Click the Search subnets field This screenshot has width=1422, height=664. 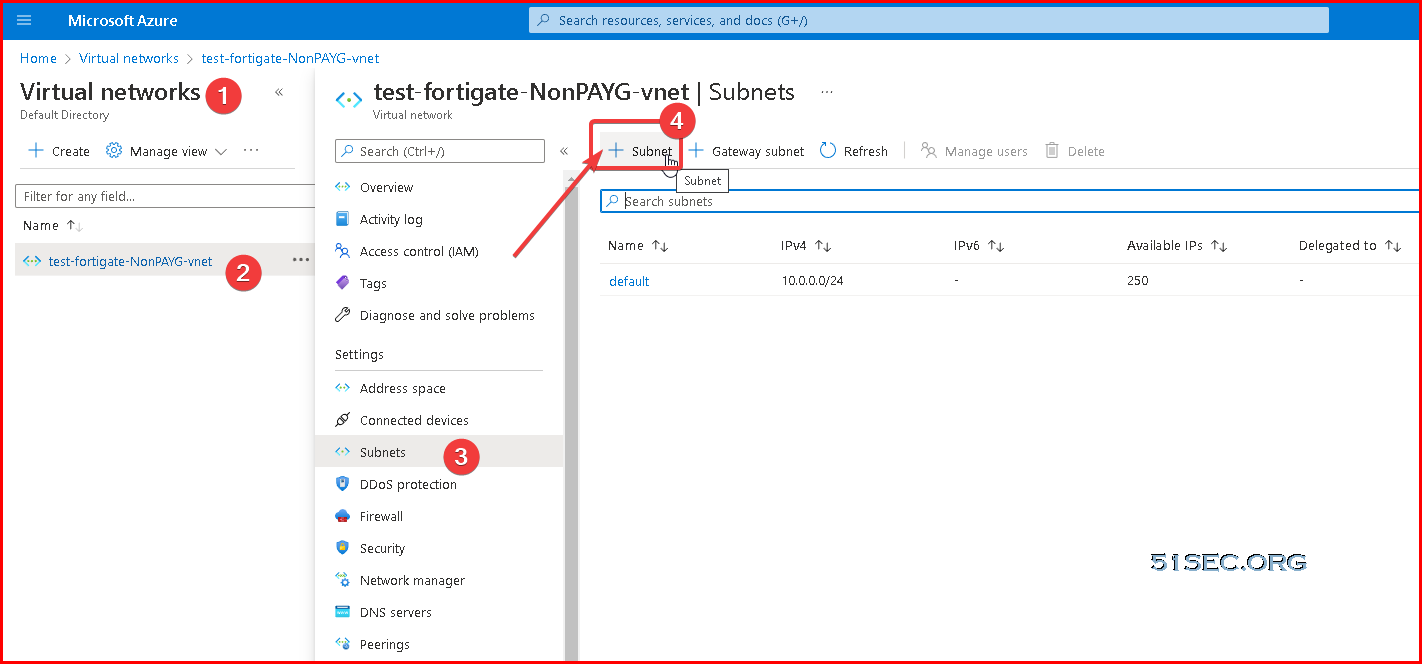(1010, 201)
